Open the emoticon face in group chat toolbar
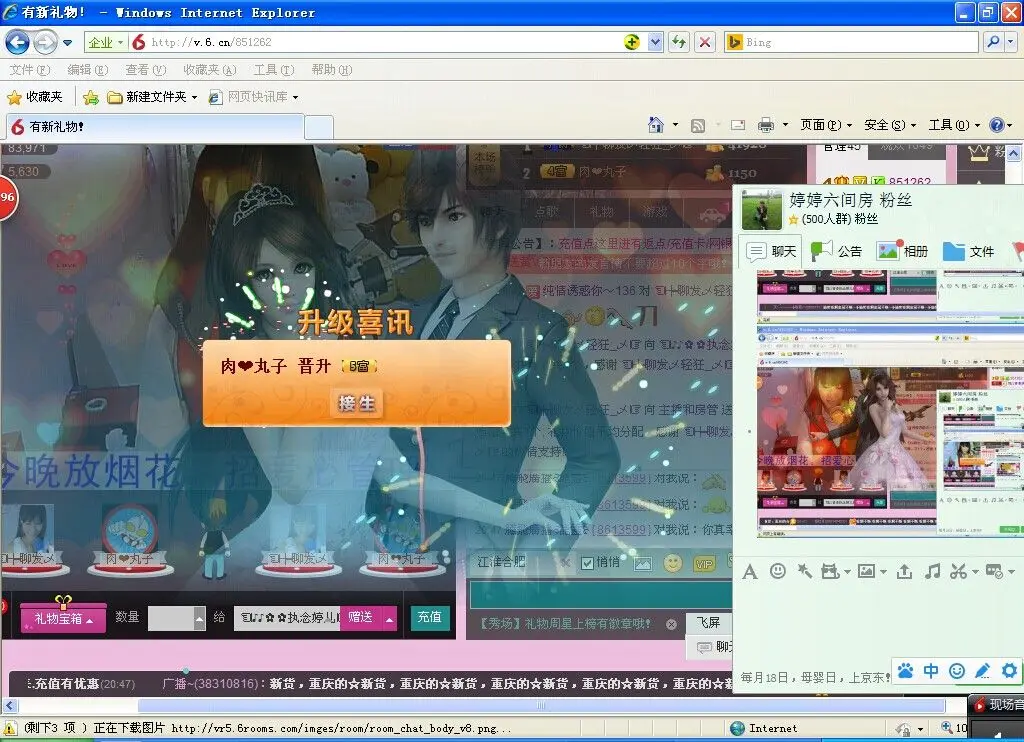The image size is (1024, 742). coord(778,572)
